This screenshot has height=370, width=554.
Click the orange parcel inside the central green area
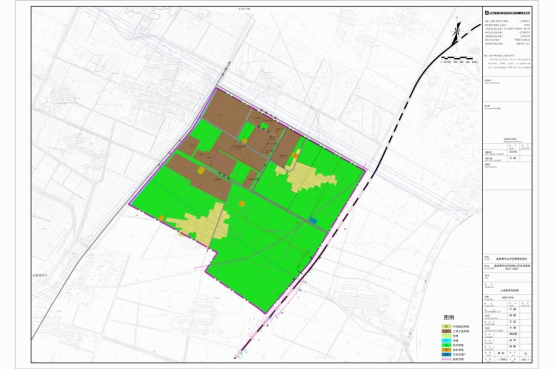pos(242,204)
